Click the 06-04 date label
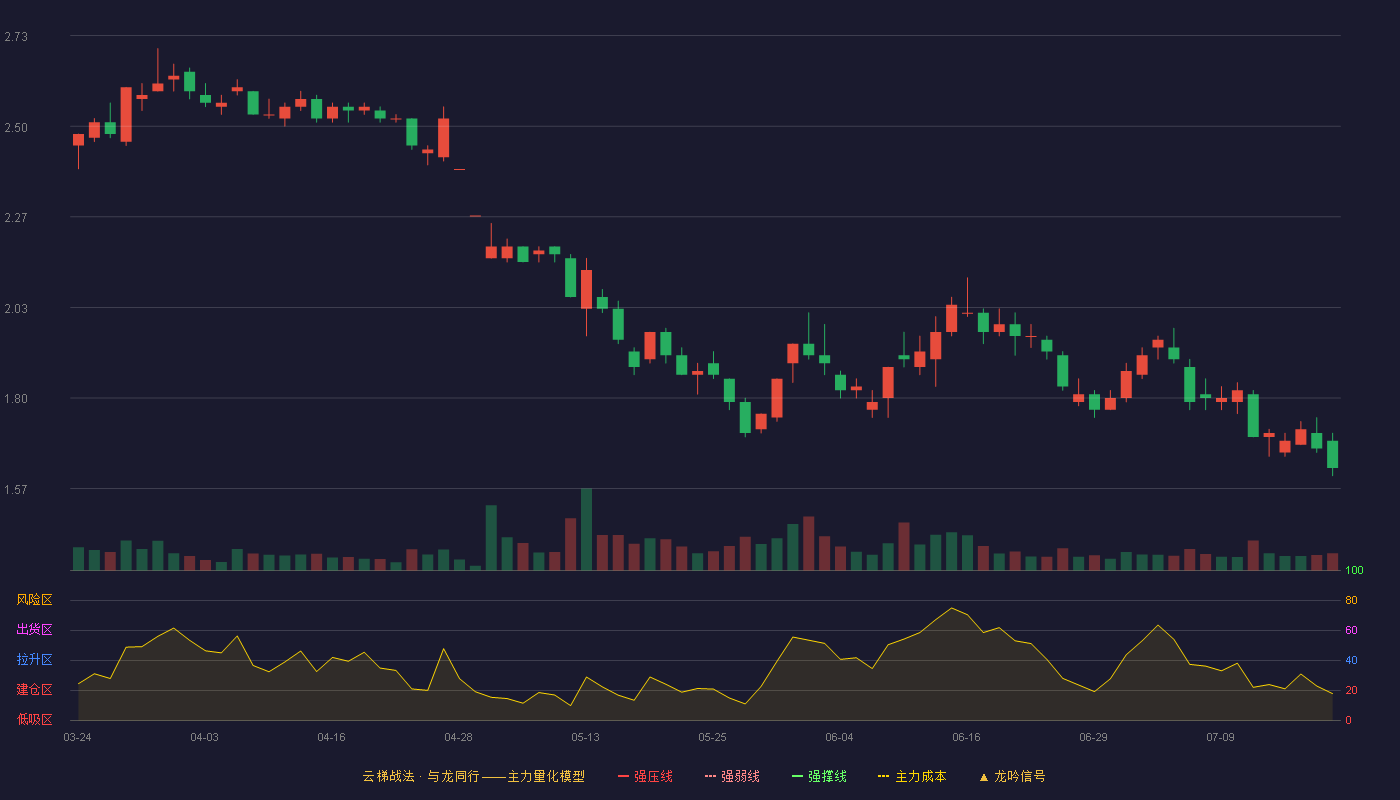1400x800 pixels. click(x=839, y=737)
